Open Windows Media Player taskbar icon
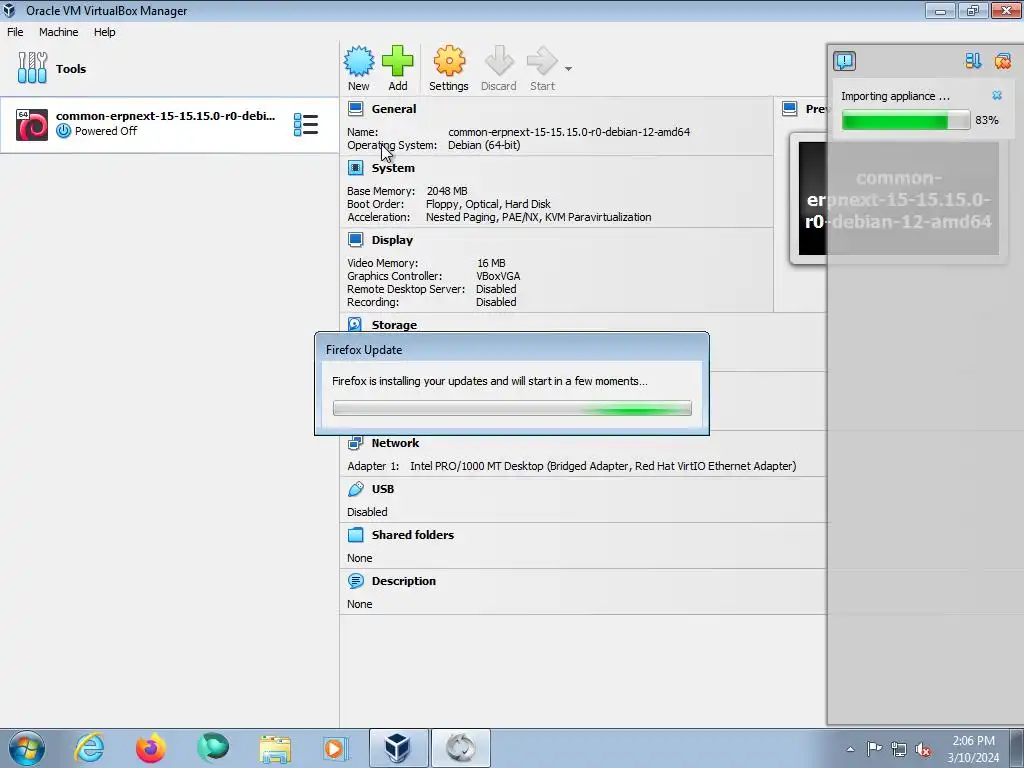Screen dimensions: 1024x768 click(x=336, y=748)
